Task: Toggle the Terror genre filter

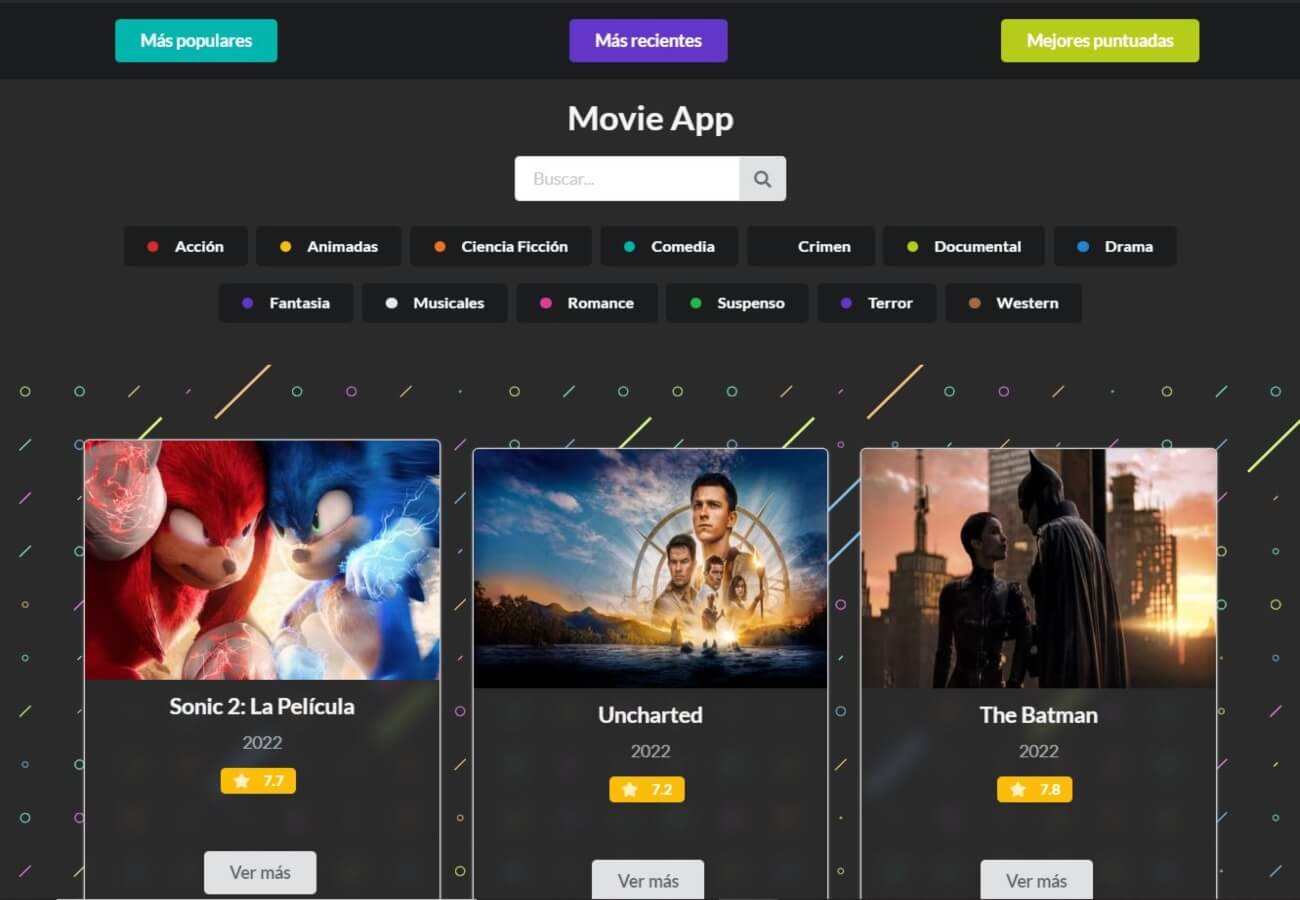Action: coord(877,303)
